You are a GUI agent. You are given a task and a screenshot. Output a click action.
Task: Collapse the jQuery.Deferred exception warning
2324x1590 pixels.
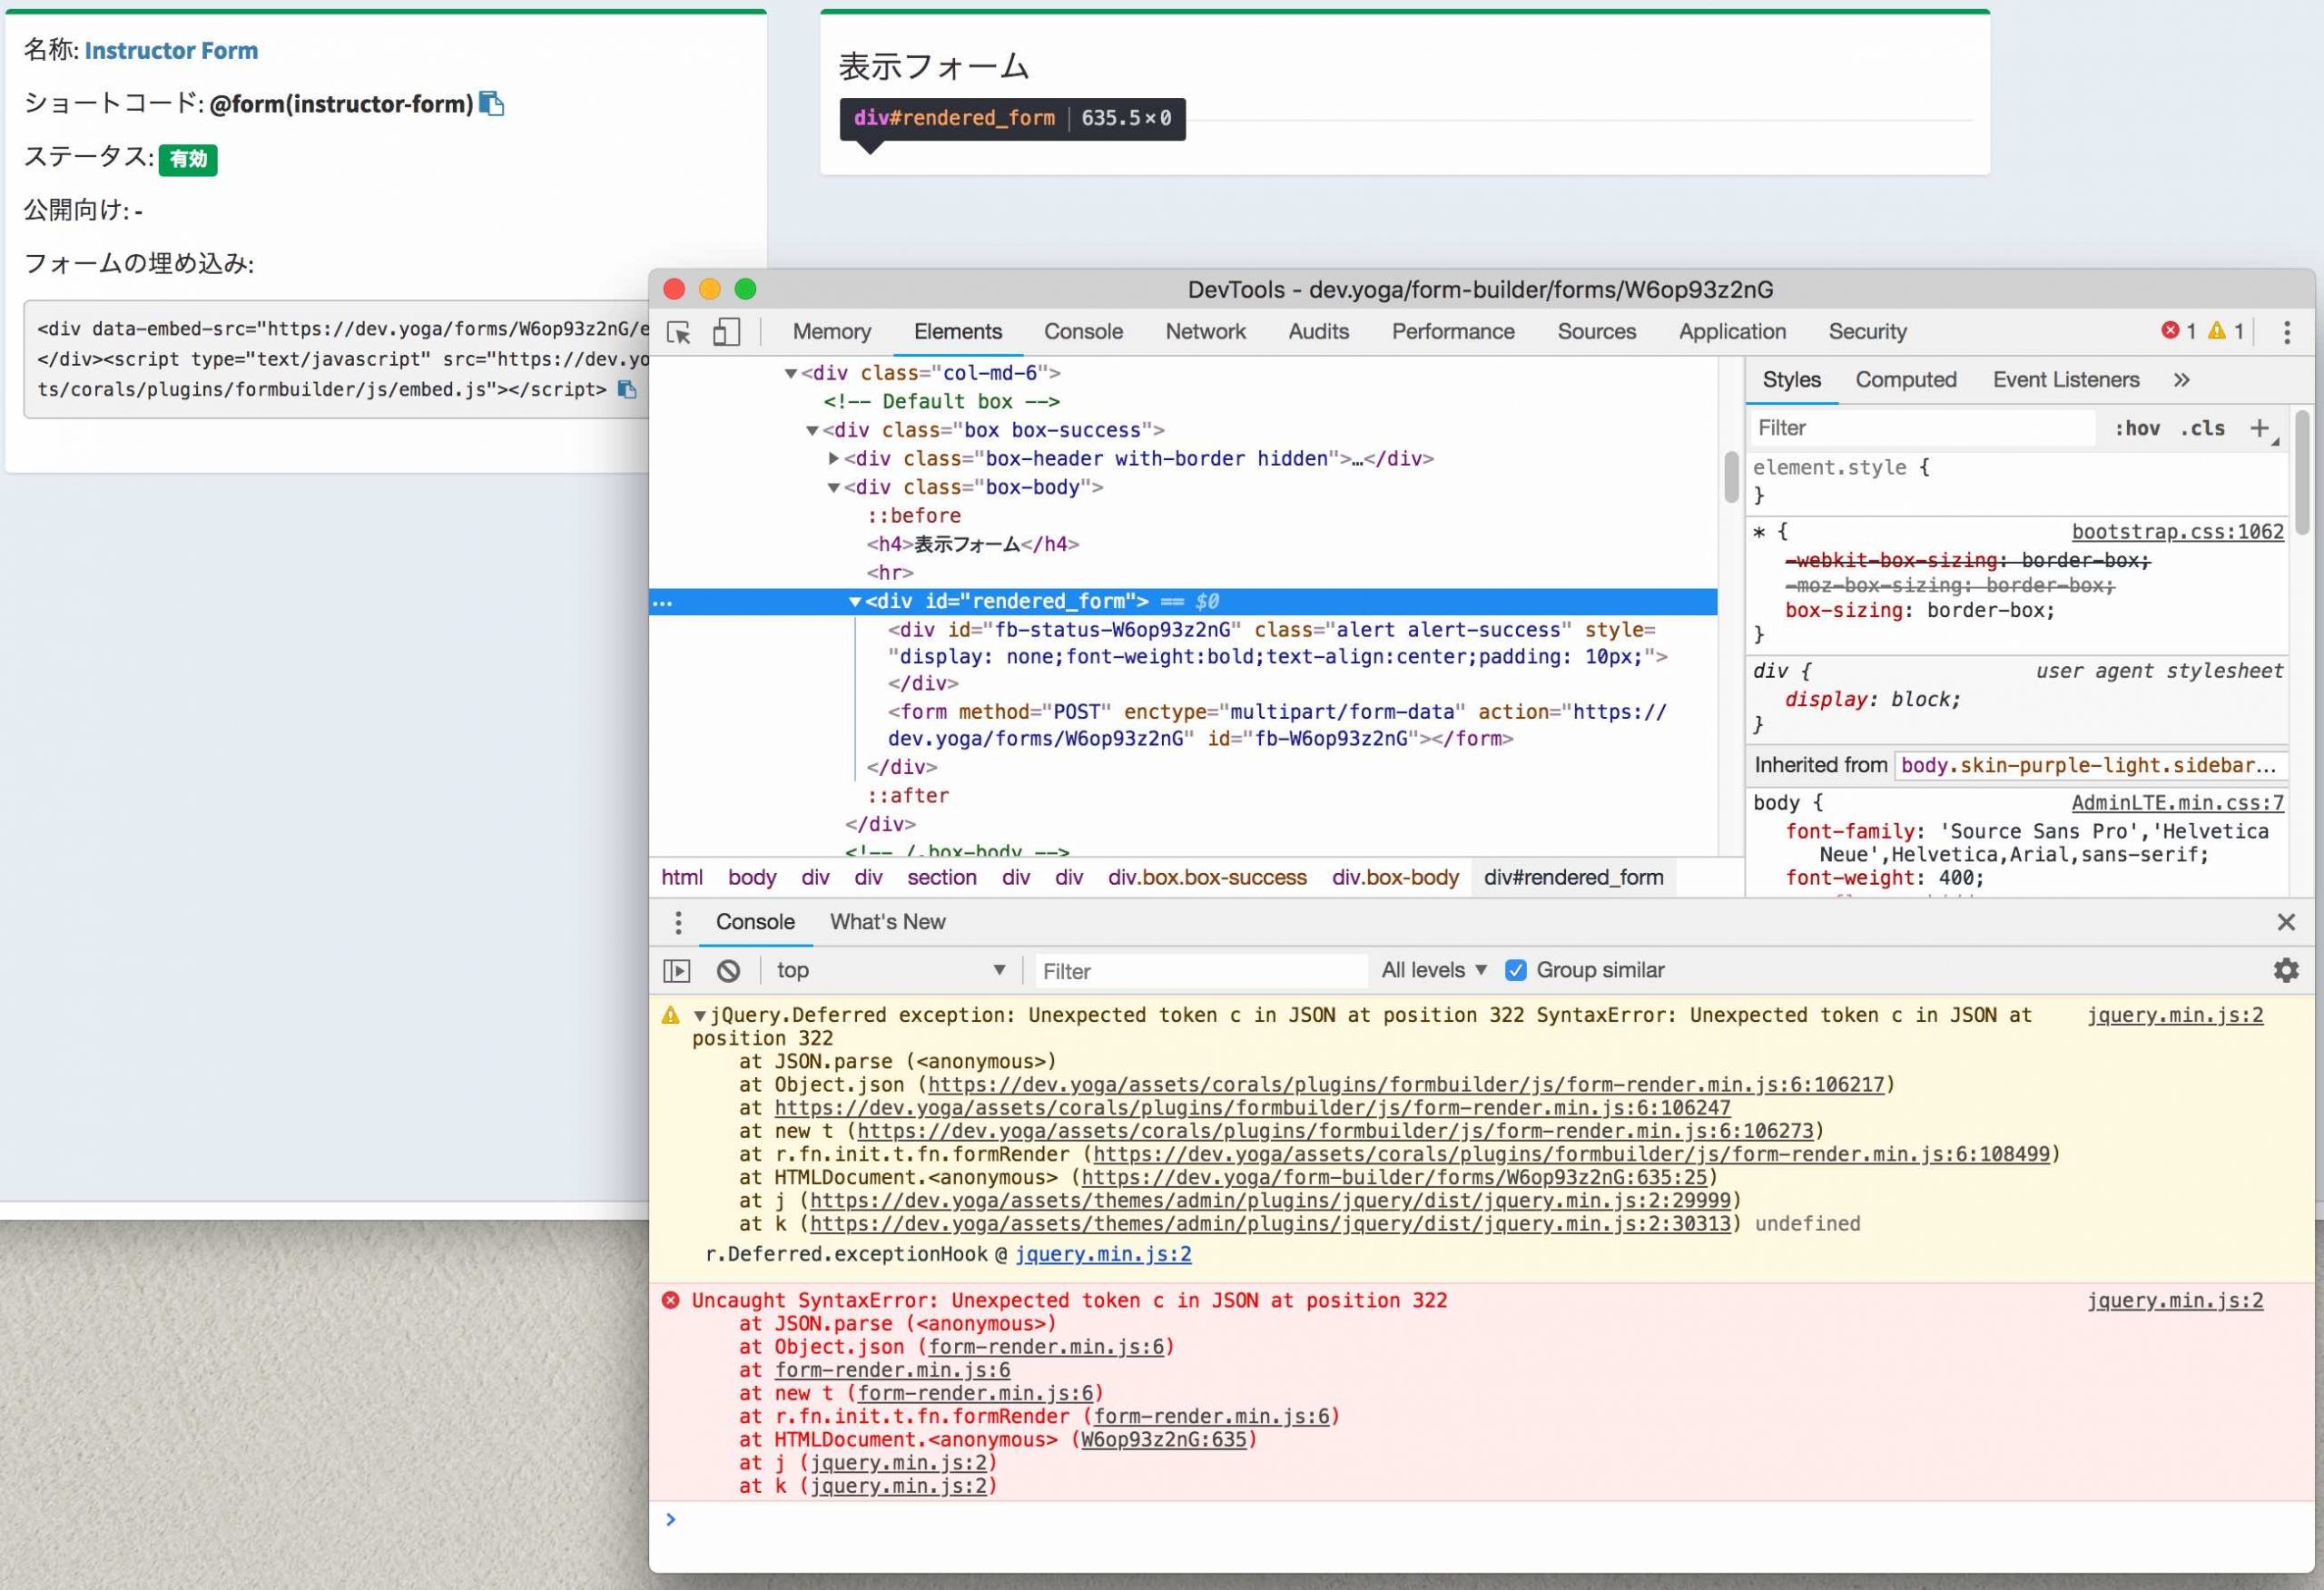click(x=700, y=1016)
